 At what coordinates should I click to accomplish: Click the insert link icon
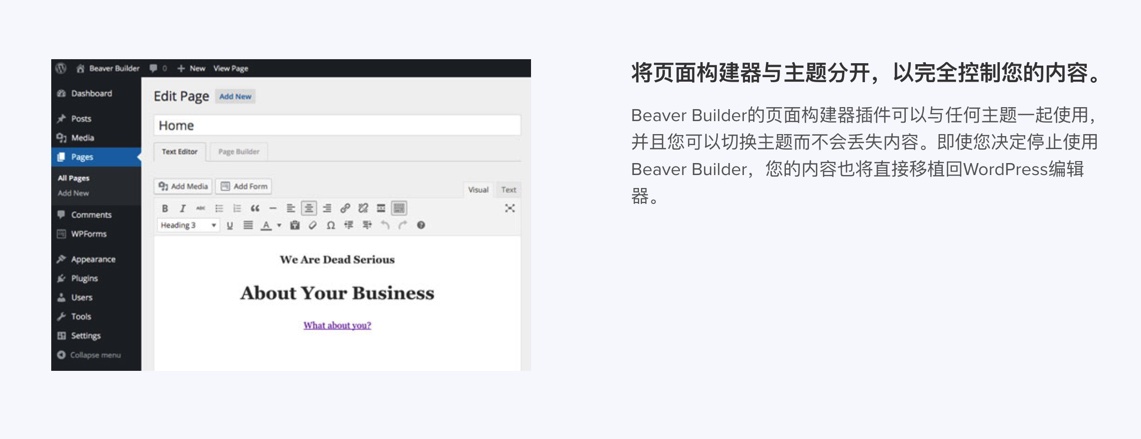click(345, 208)
